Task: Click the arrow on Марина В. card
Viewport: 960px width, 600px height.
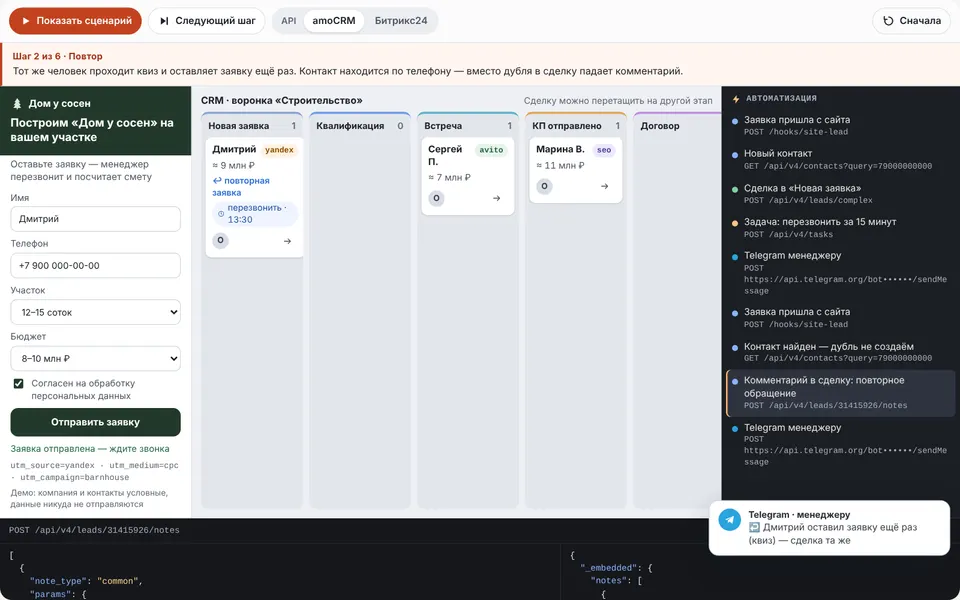Action: [x=604, y=186]
